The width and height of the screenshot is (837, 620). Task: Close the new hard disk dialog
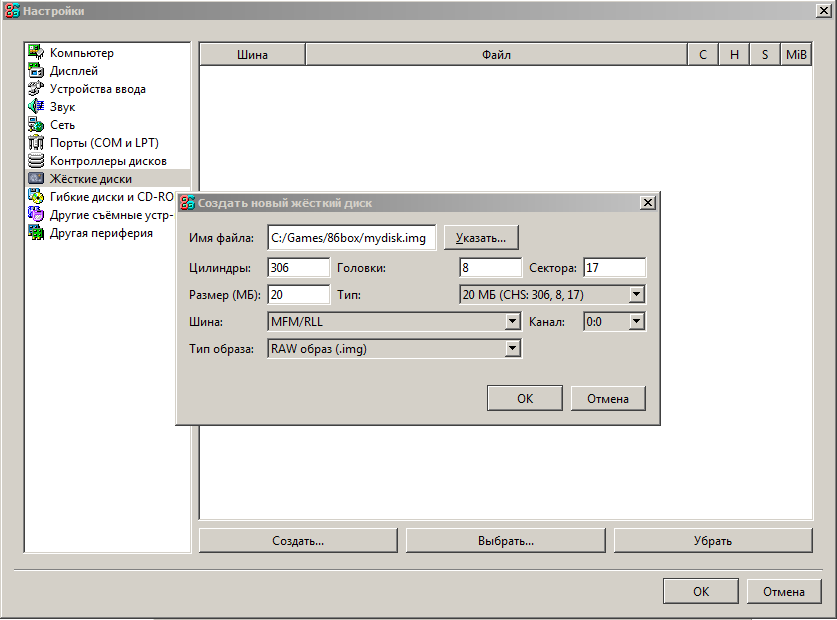coord(648,203)
